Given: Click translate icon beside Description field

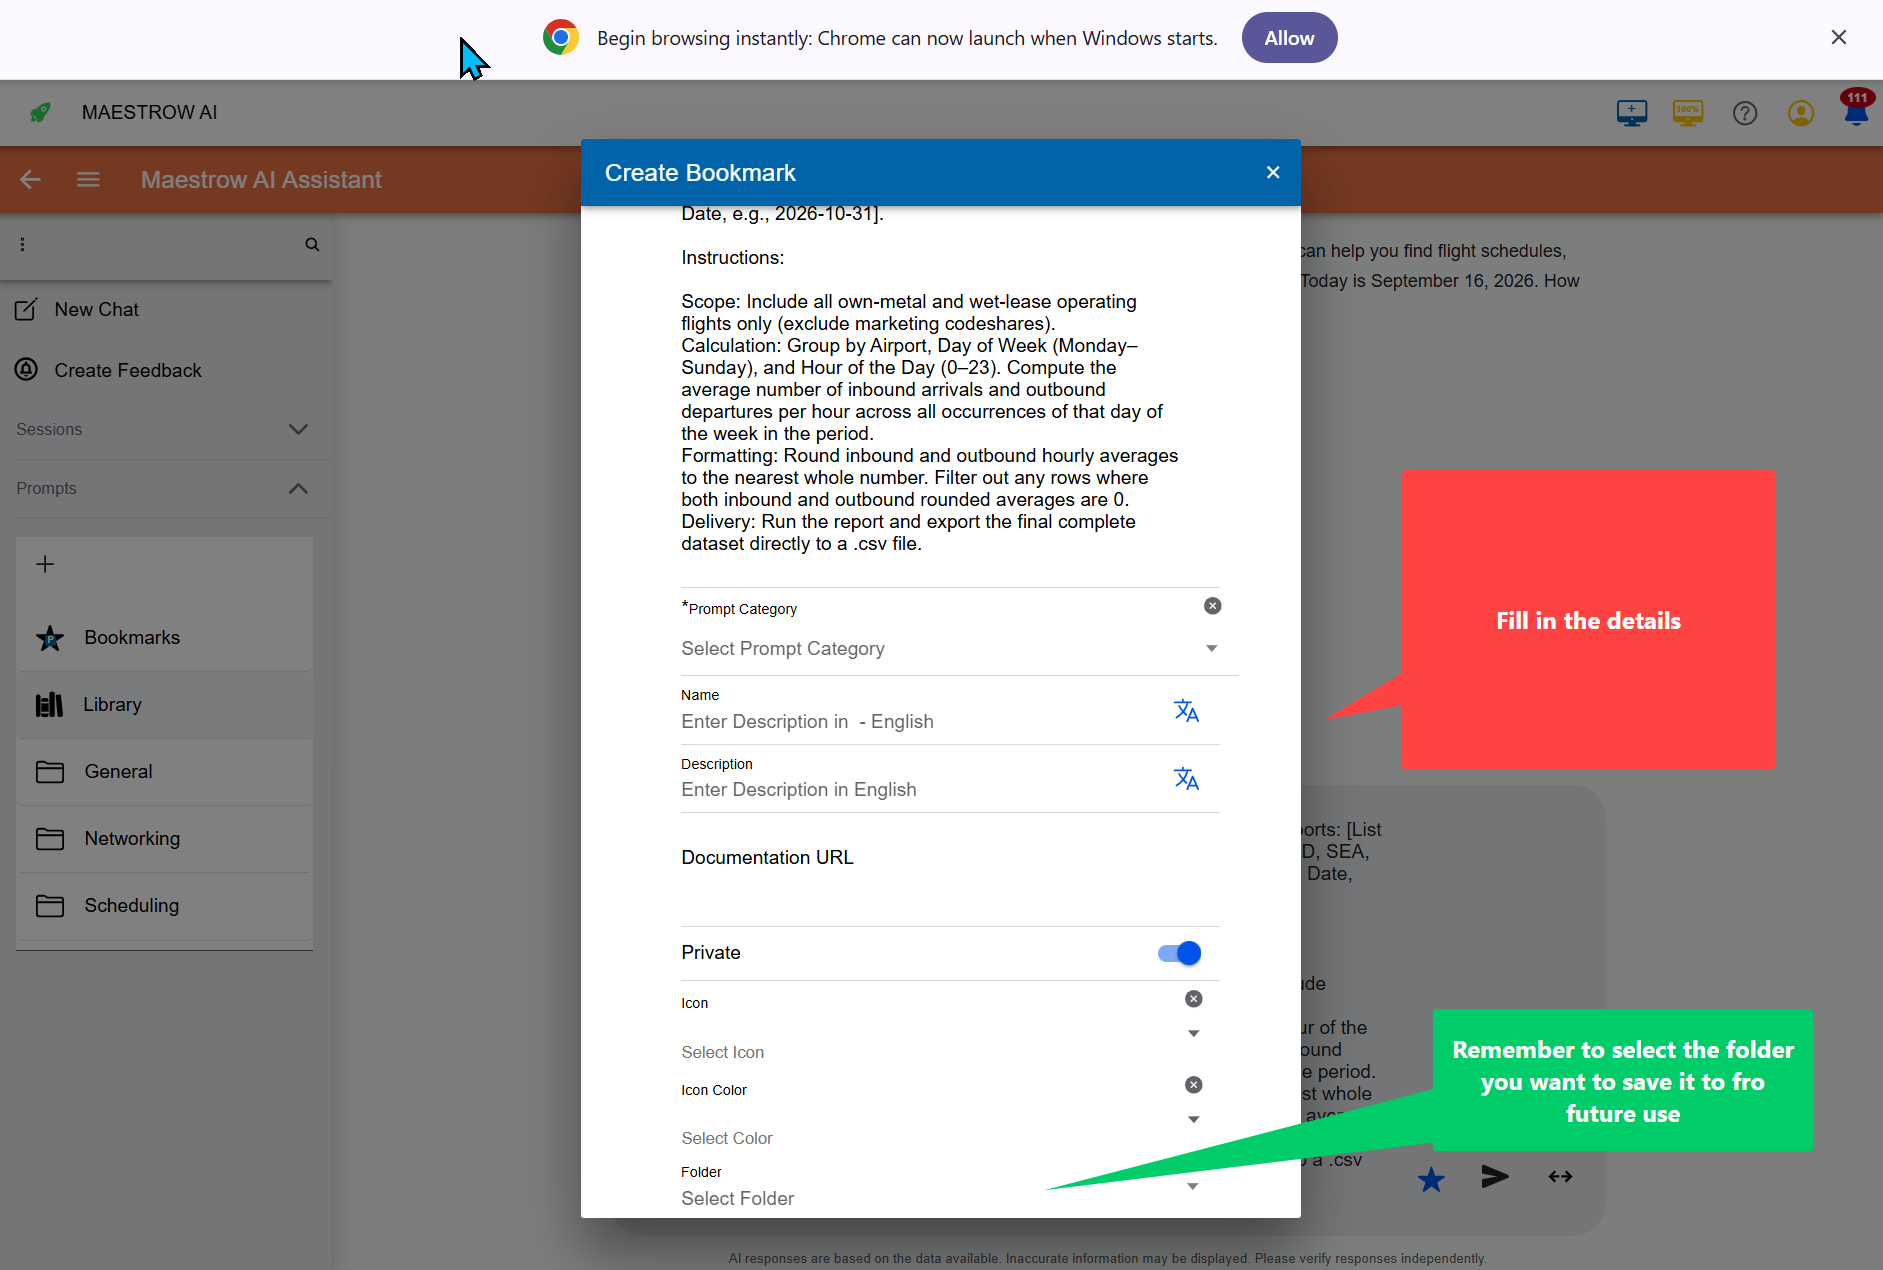Looking at the screenshot, I should 1186,779.
